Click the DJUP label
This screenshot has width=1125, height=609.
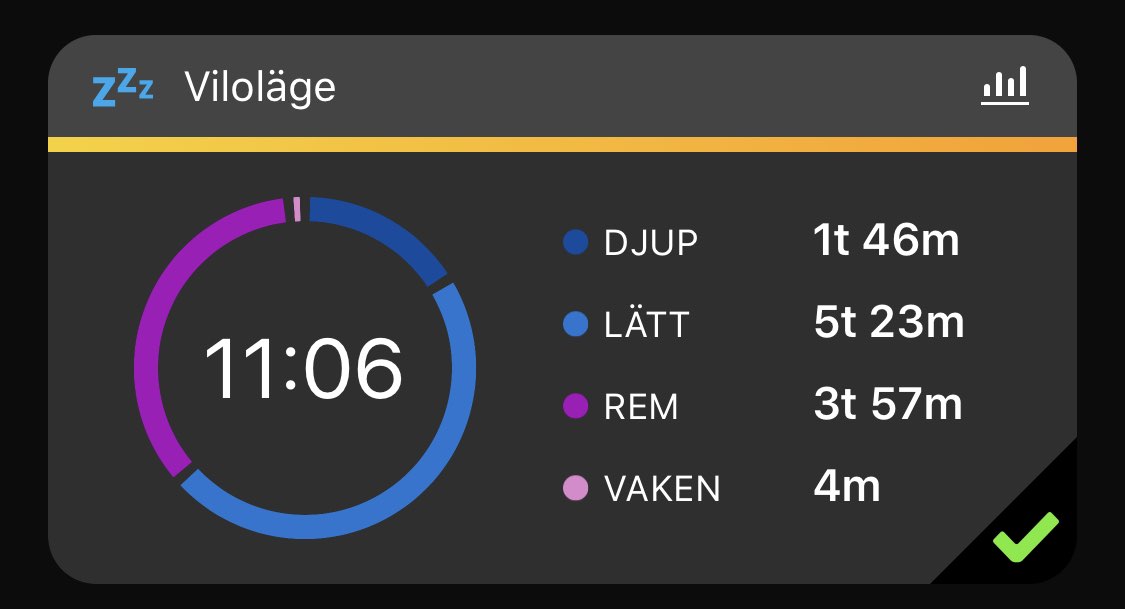point(651,243)
